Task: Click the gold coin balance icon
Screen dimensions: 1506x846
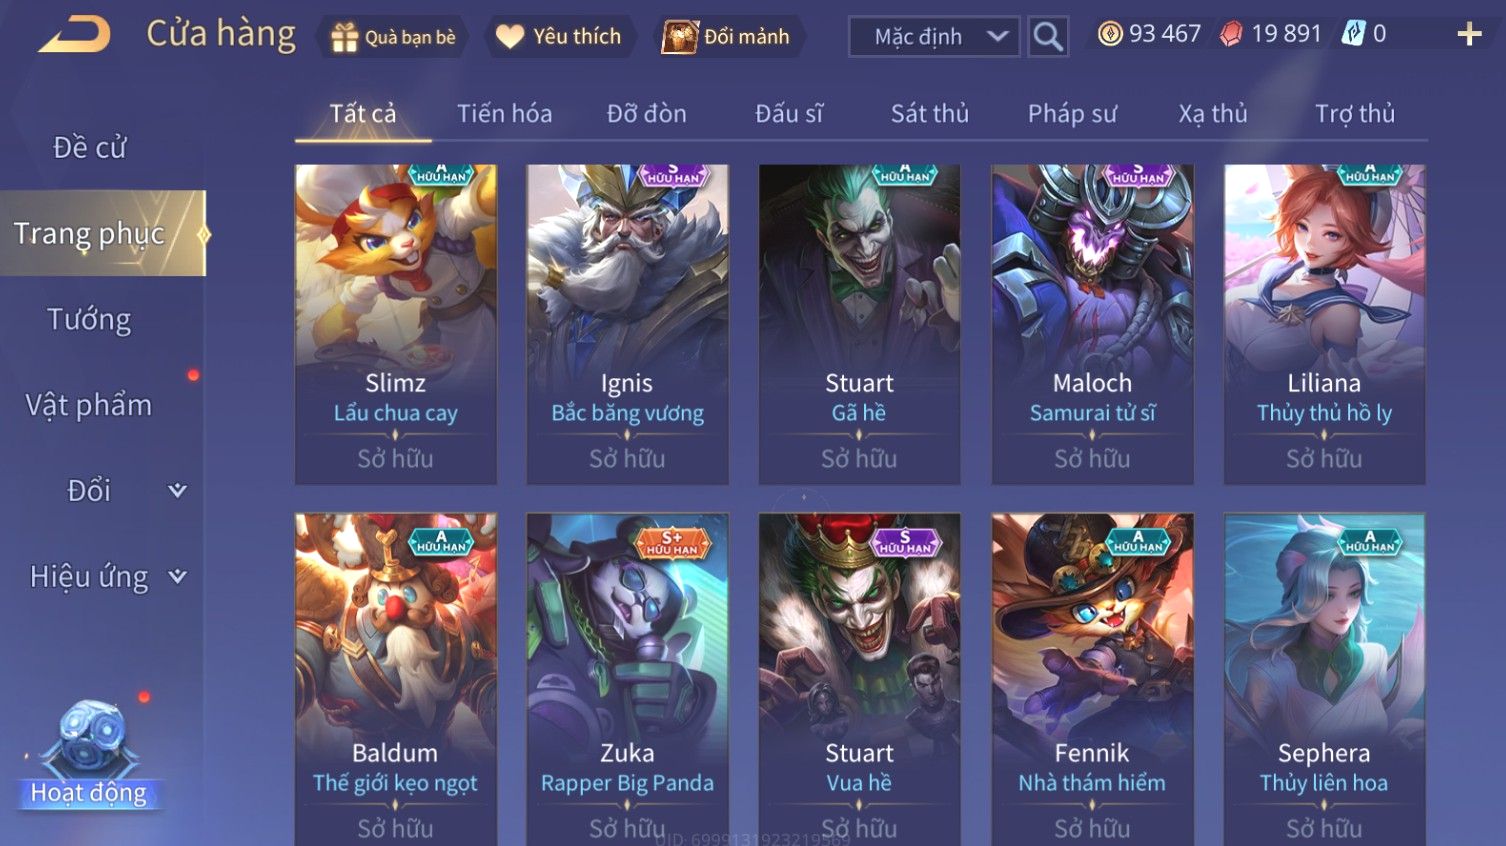Action: coord(1110,34)
